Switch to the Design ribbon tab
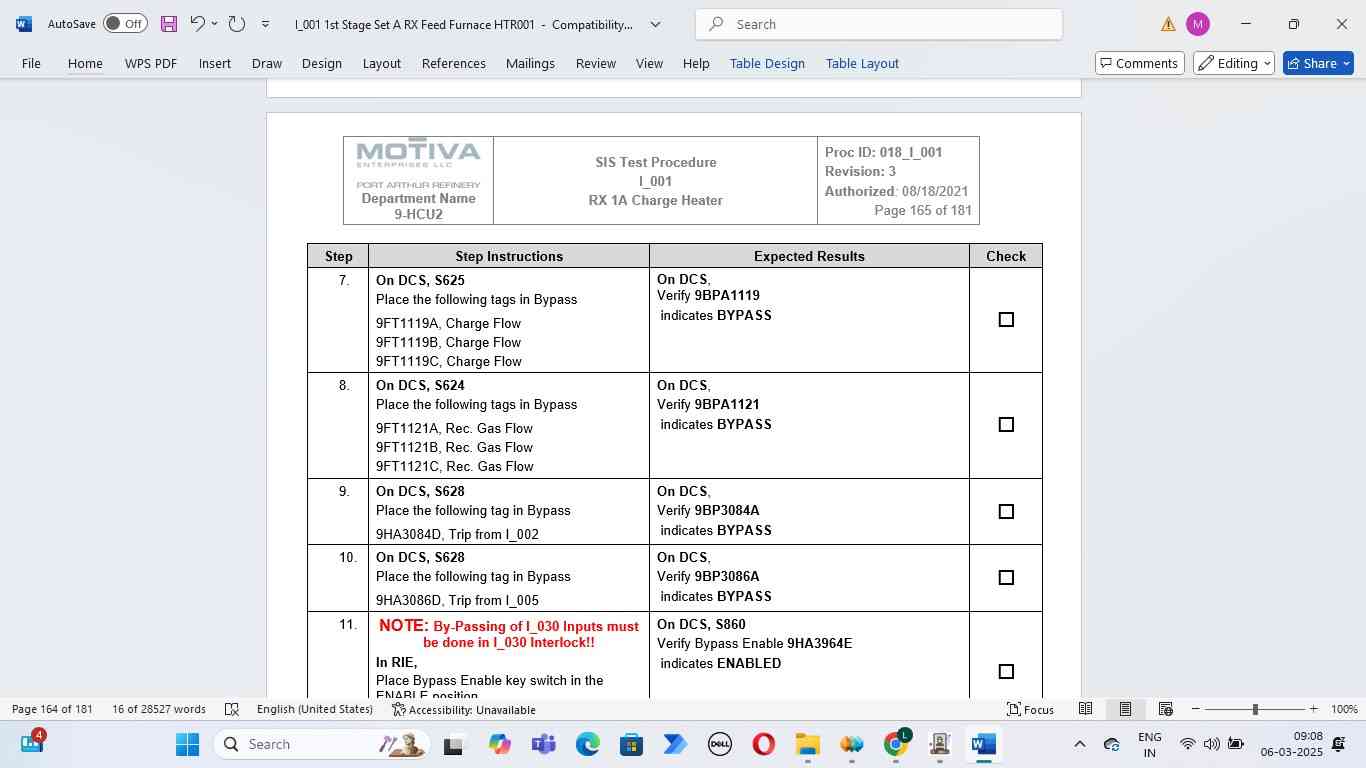Viewport: 1366px width, 768px height. click(x=322, y=63)
